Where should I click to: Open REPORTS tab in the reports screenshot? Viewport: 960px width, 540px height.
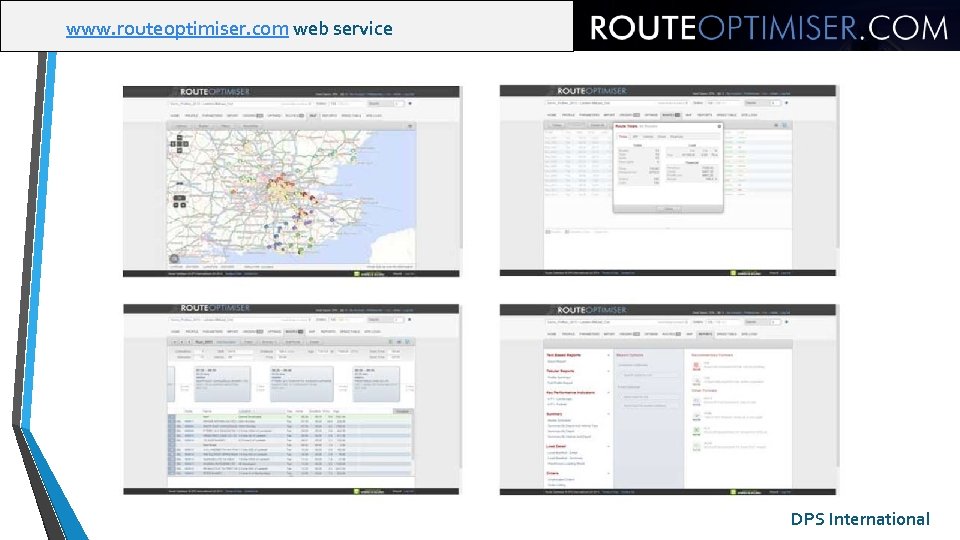tap(705, 334)
